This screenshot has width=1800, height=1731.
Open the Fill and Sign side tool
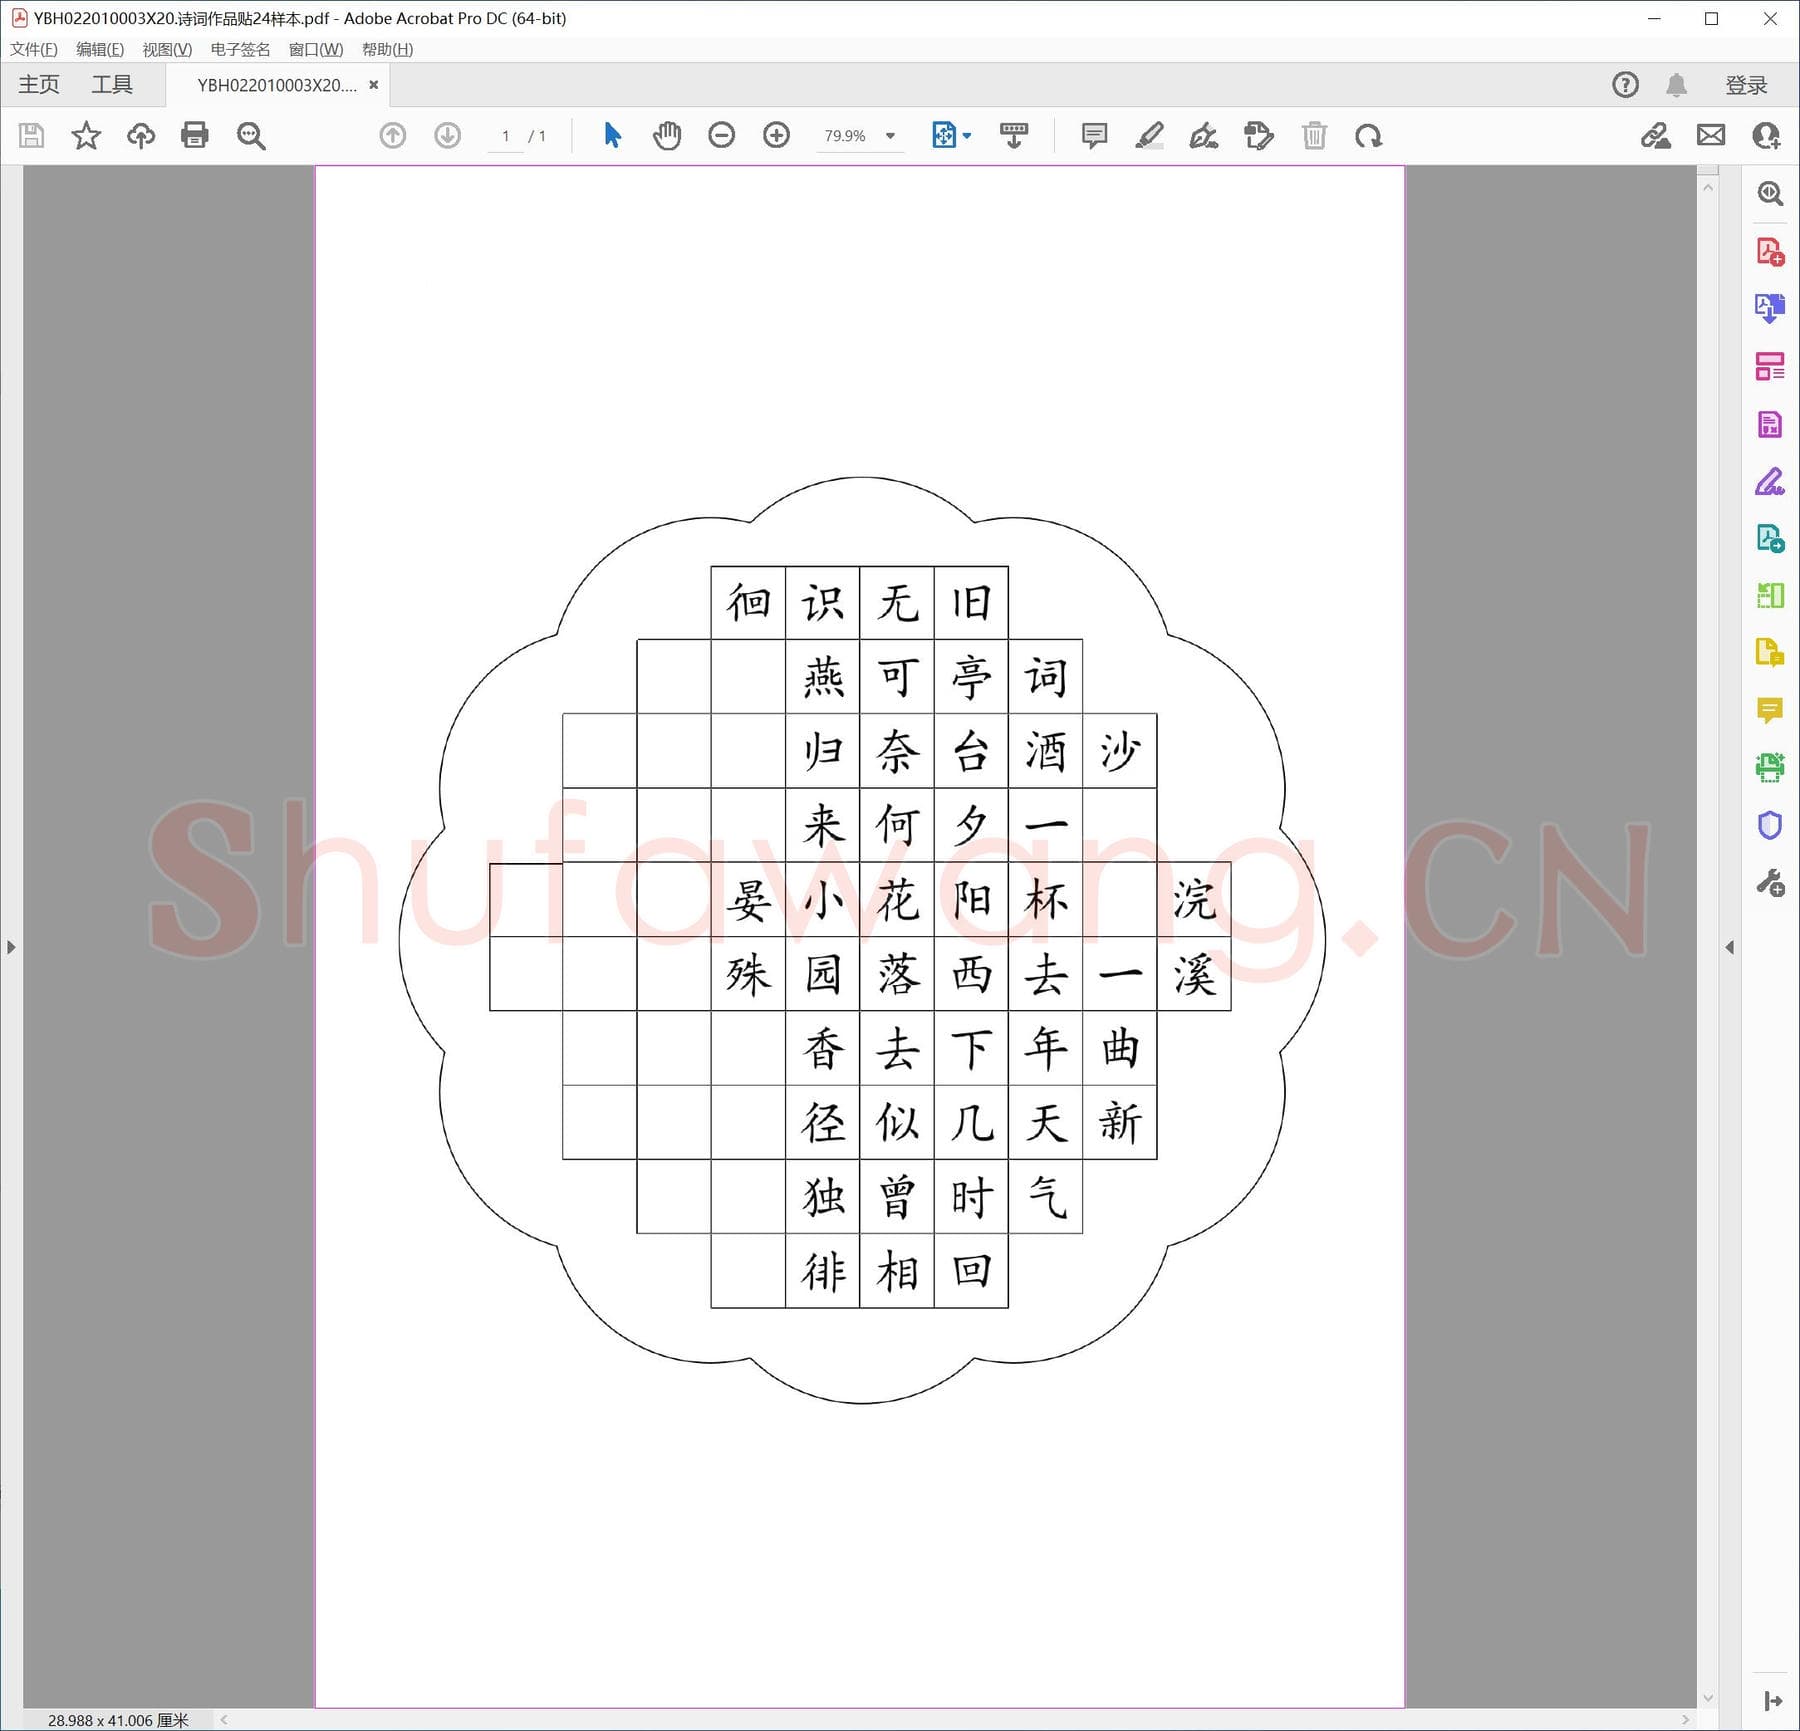[x=1770, y=482]
